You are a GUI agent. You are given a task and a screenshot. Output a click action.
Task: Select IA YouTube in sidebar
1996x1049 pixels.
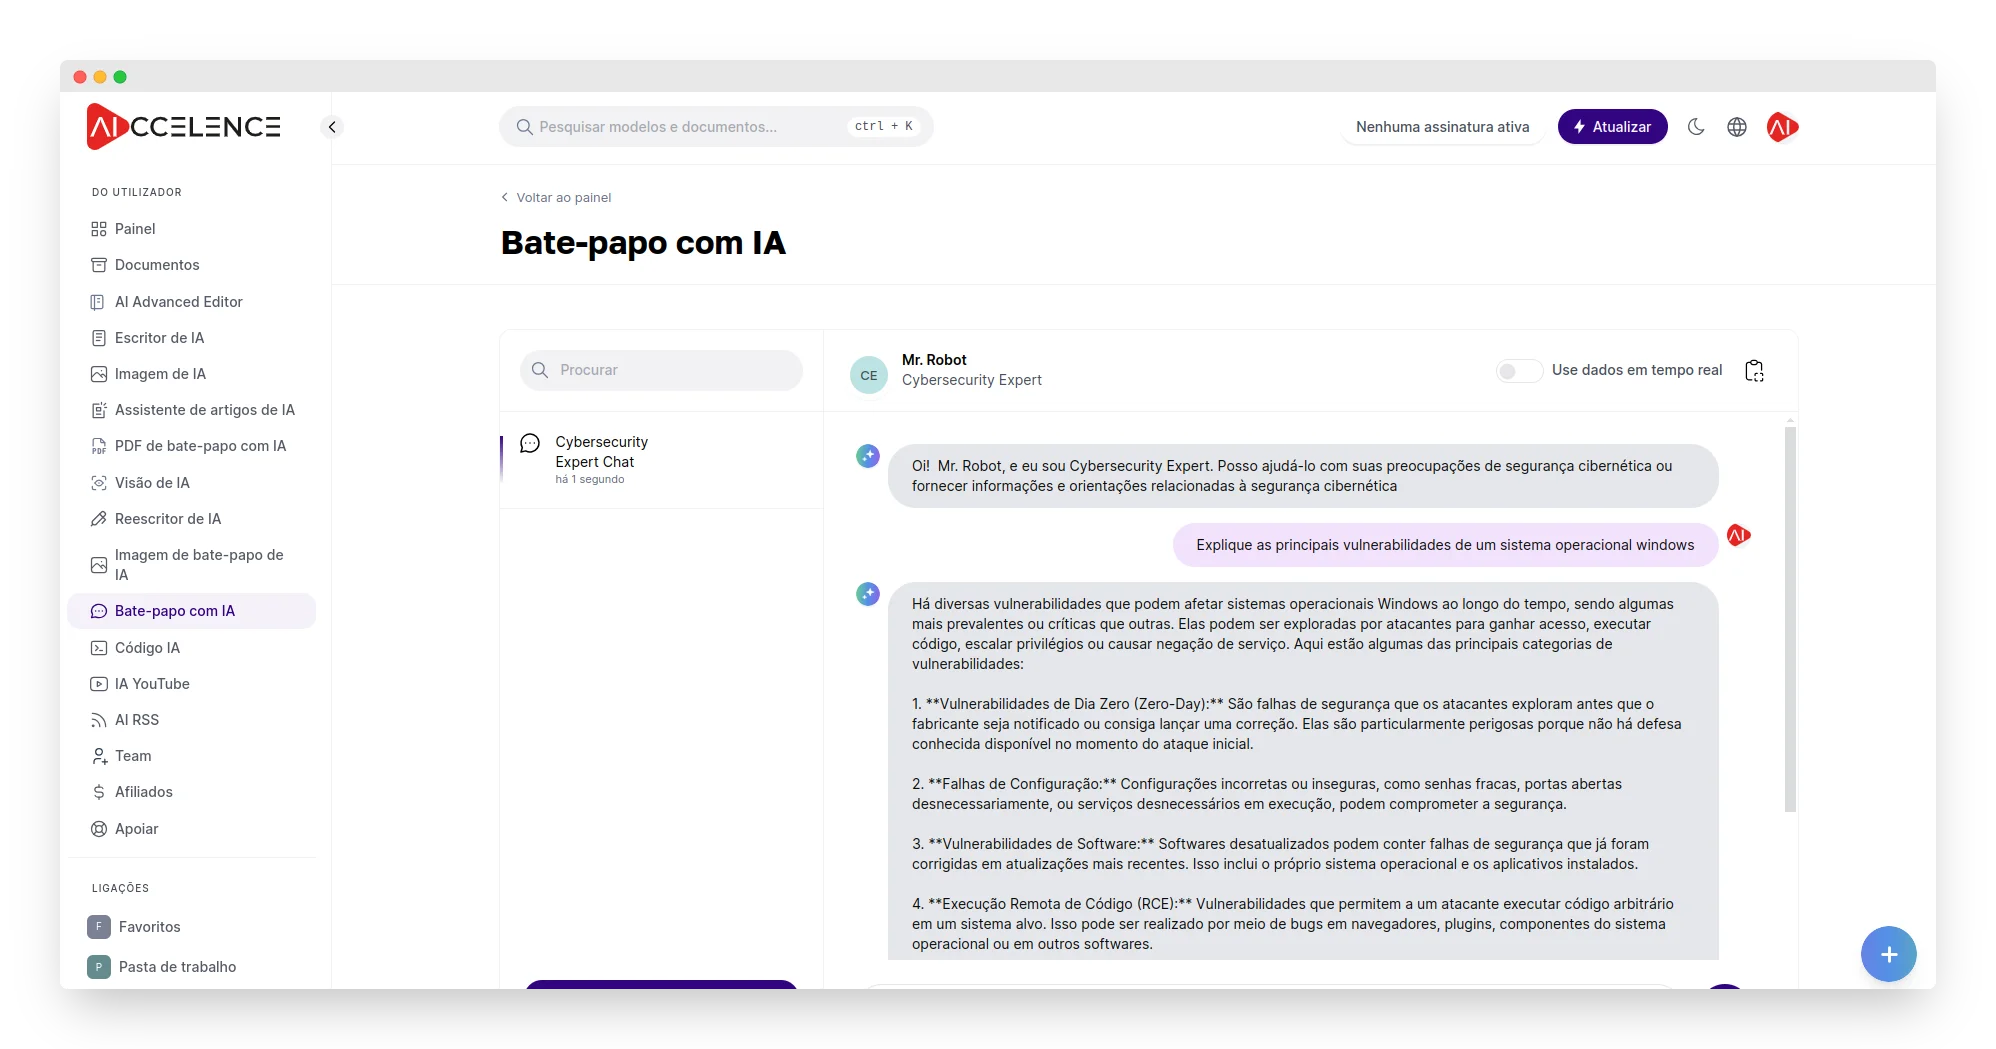(152, 684)
